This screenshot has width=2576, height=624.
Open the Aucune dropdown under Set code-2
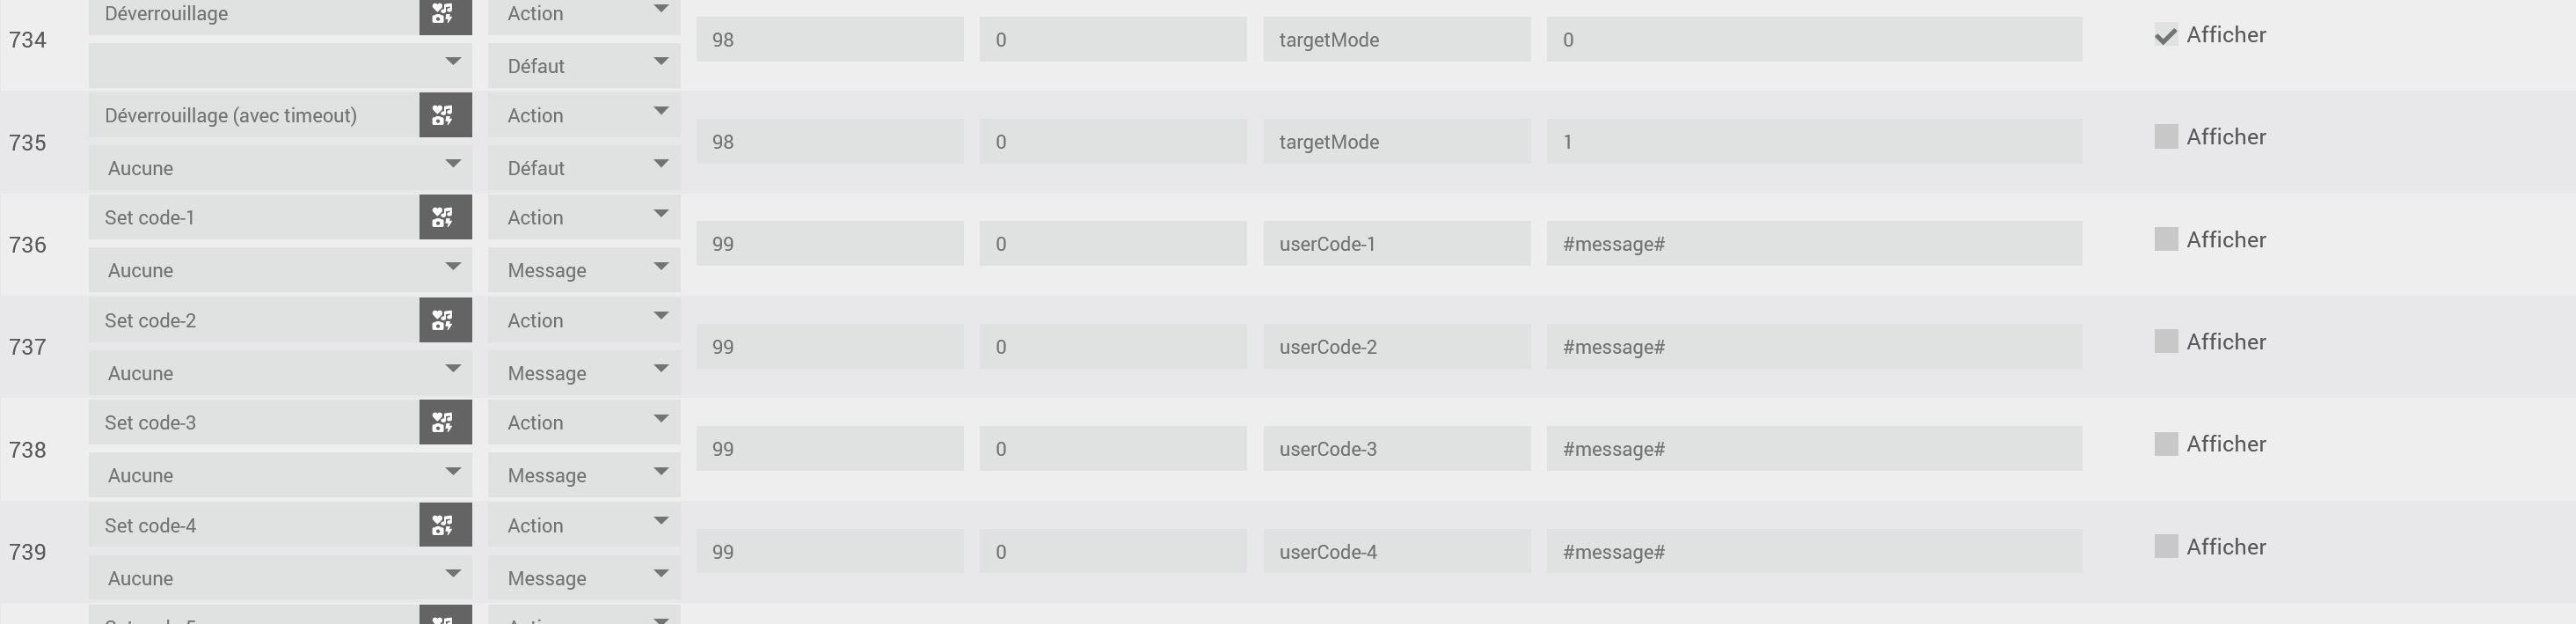(279, 374)
